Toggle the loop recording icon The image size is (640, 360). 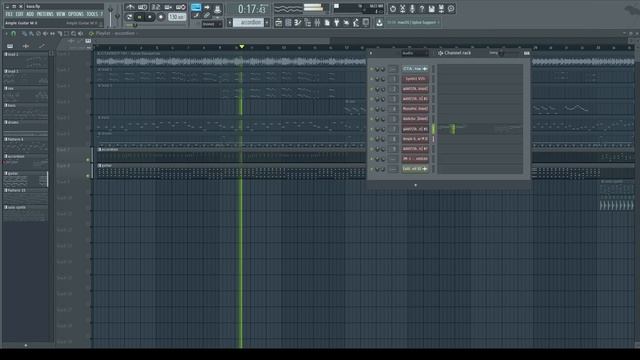180,7
